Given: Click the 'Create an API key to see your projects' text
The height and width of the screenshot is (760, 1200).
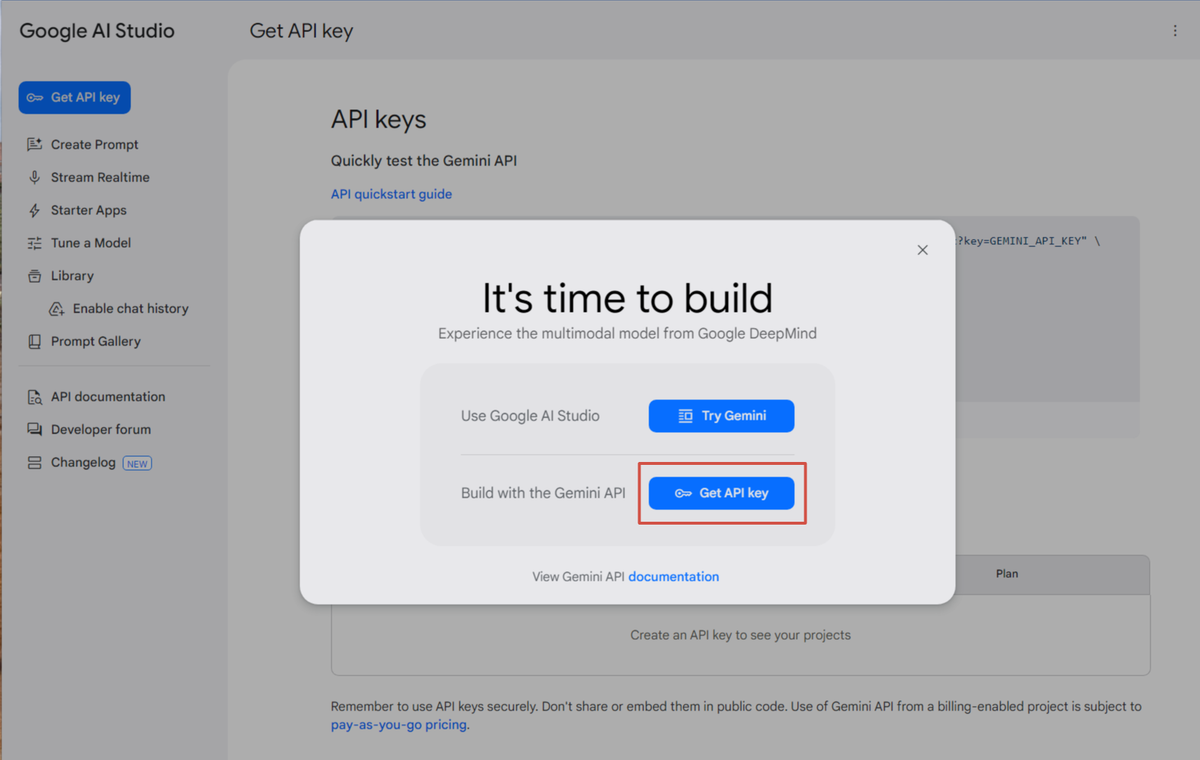Looking at the screenshot, I should (x=740, y=635).
